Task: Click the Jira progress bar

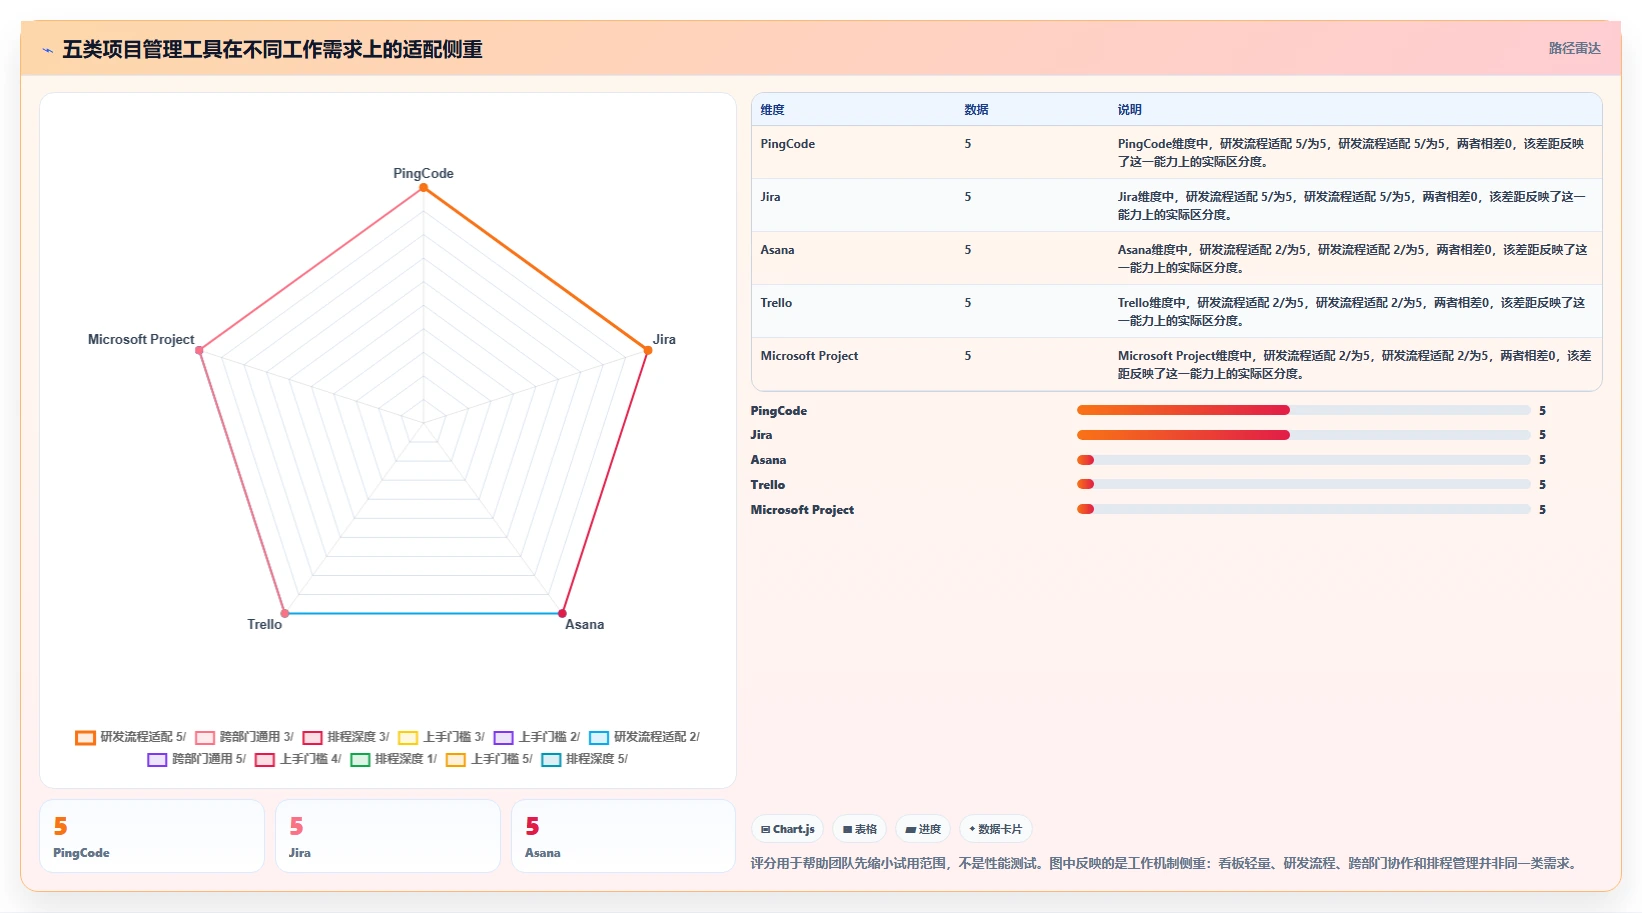Action: 1303,435
